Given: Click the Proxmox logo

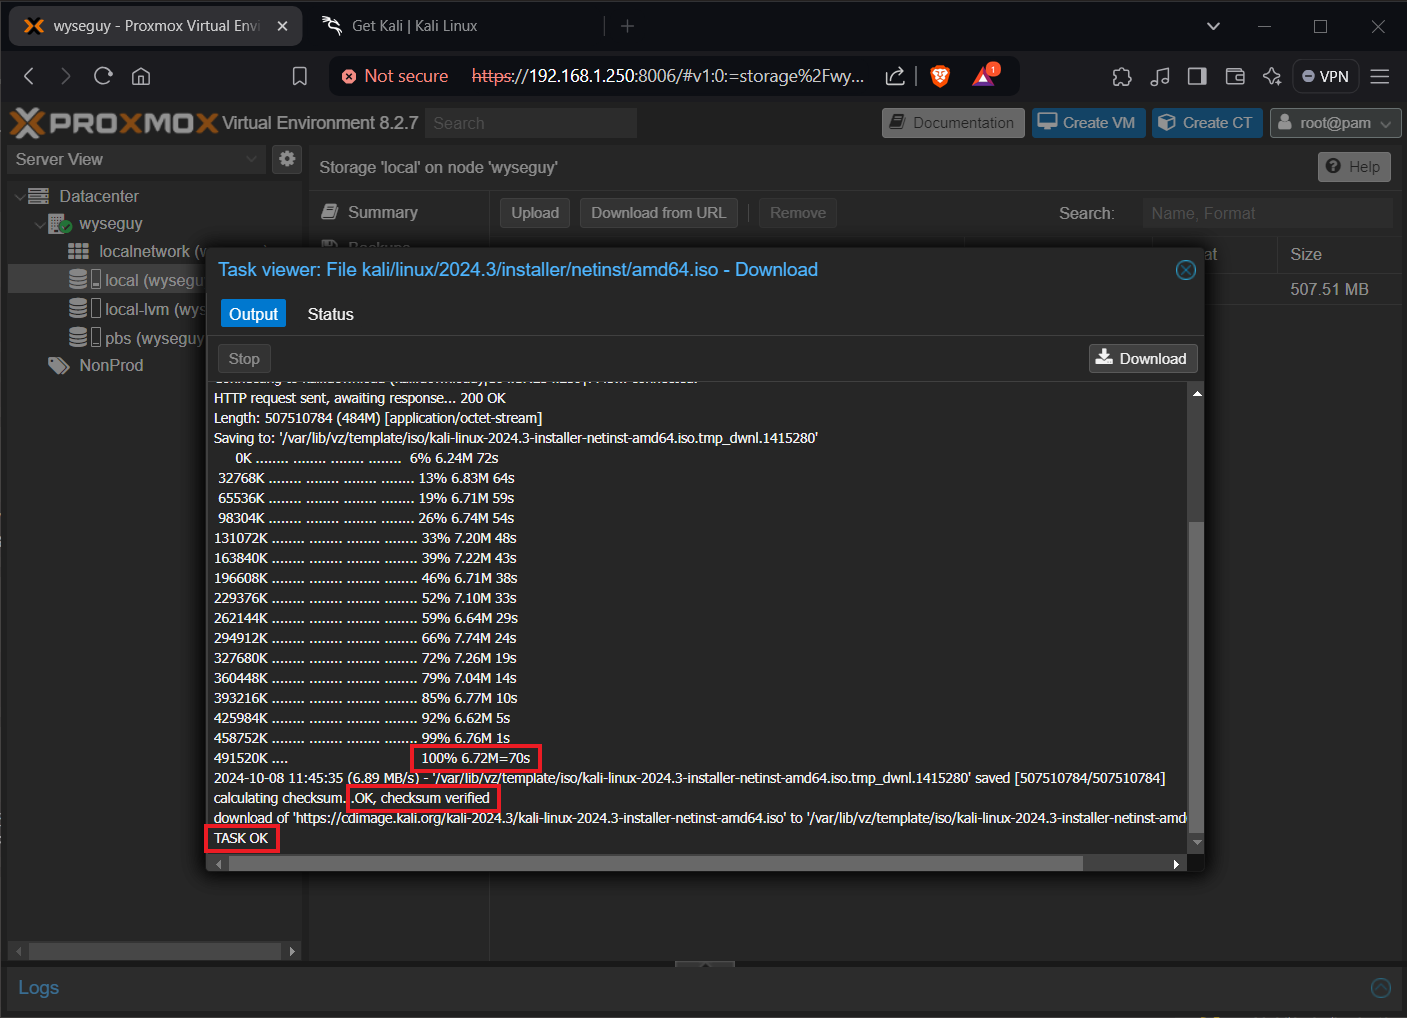Looking at the screenshot, I should coord(114,123).
